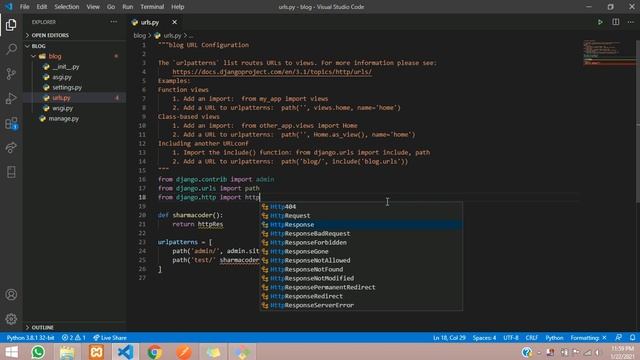
Task: Choose HttpResponseServerError suggestion
Action: pyautogui.click(x=362, y=305)
